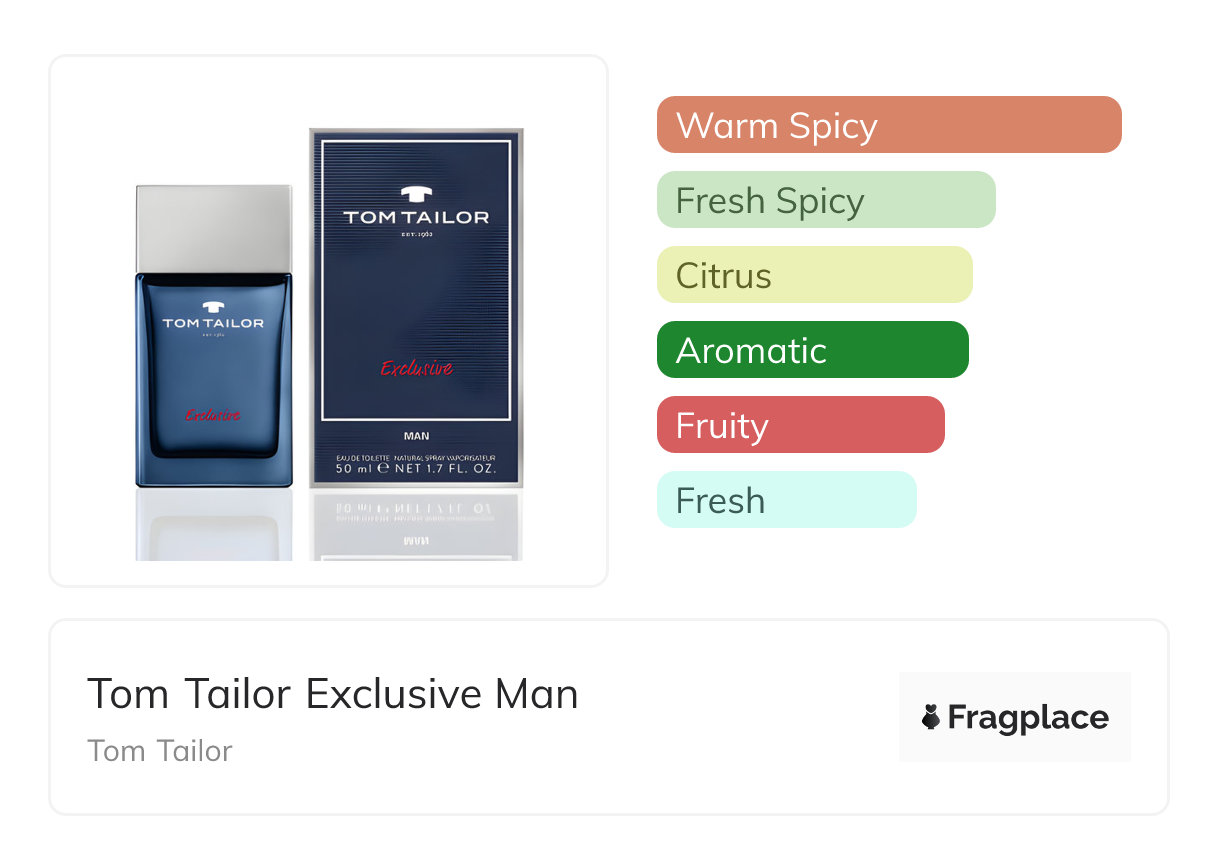The height and width of the screenshot is (864, 1218).
Task: Click the Fragplace logo icon
Action: click(931, 717)
